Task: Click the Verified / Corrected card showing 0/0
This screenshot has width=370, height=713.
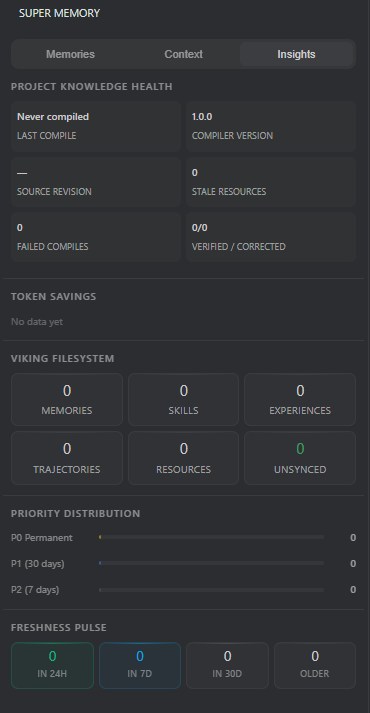Action: tap(271, 237)
